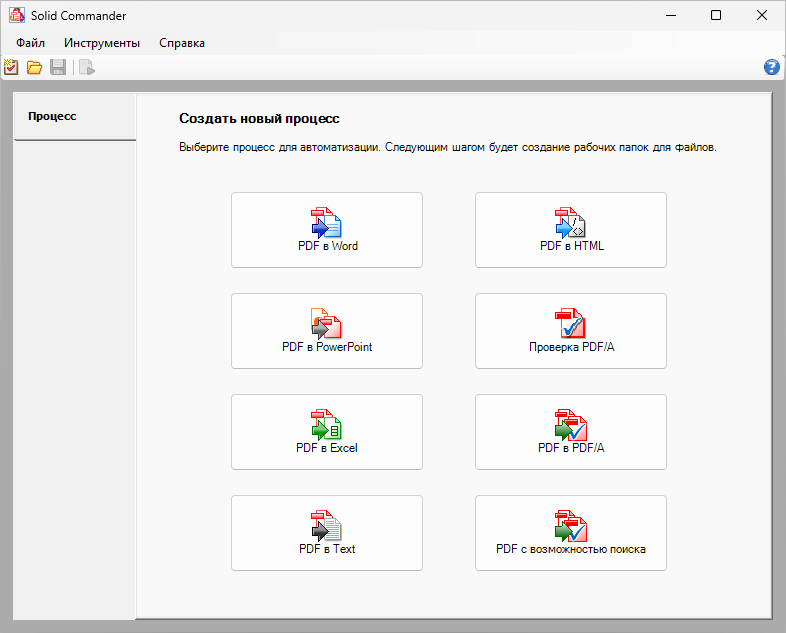Open help via the blue question mark icon
786x633 pixels.
click(x=771, y=68)
